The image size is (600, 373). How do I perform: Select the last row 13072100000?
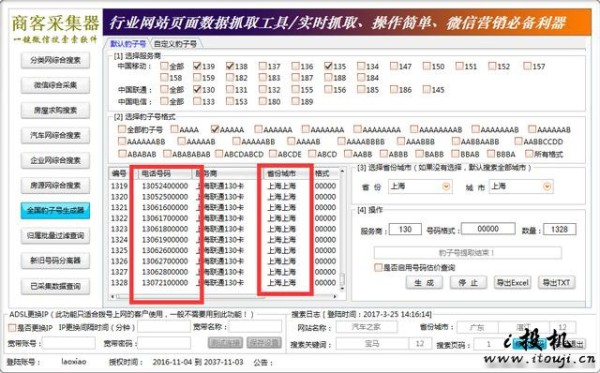tap(223, 283)
